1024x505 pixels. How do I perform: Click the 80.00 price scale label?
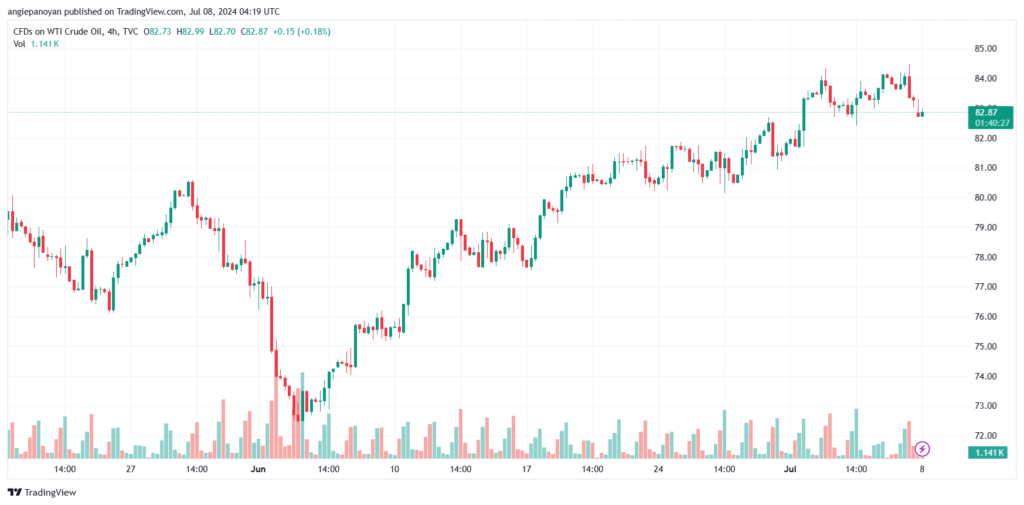point(986,198)
